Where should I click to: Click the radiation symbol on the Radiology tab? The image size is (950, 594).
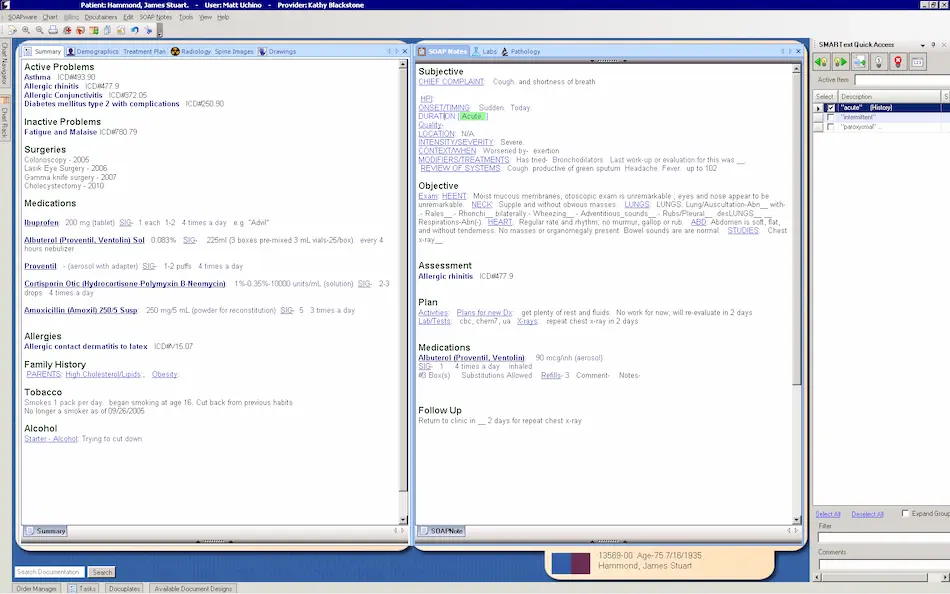[175, 50]
